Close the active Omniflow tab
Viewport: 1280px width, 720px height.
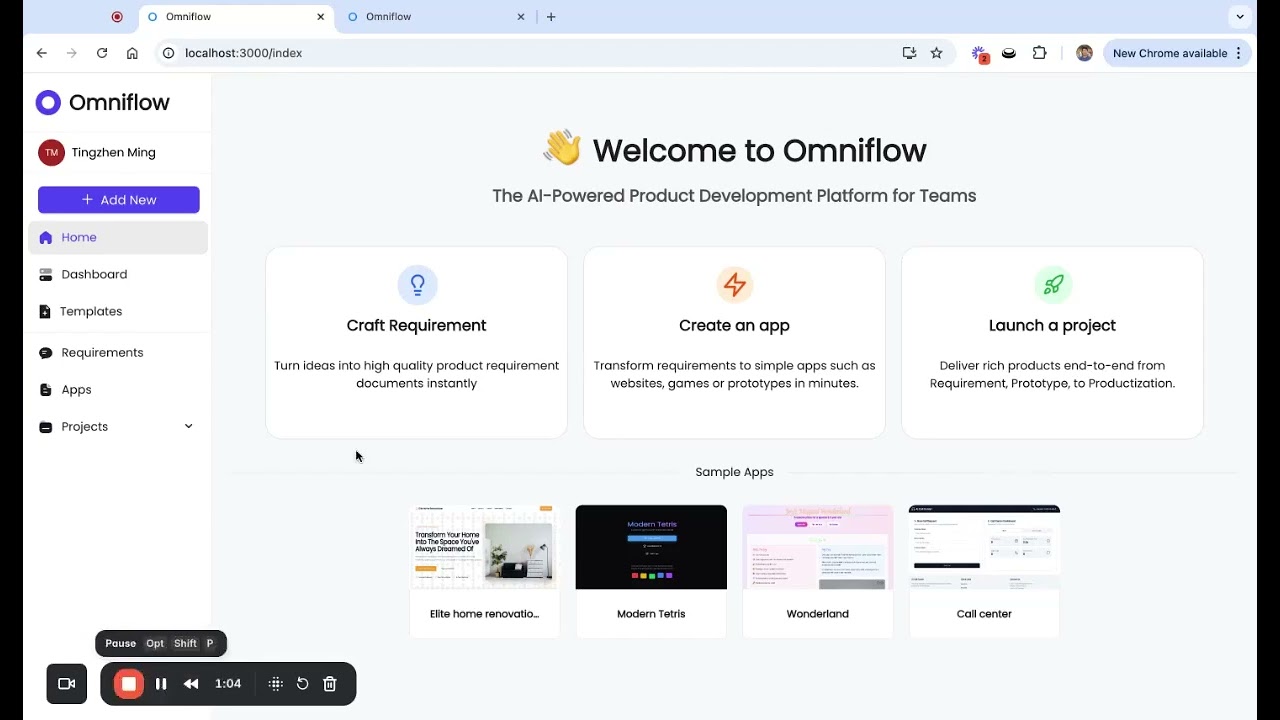tap(320, 17)
